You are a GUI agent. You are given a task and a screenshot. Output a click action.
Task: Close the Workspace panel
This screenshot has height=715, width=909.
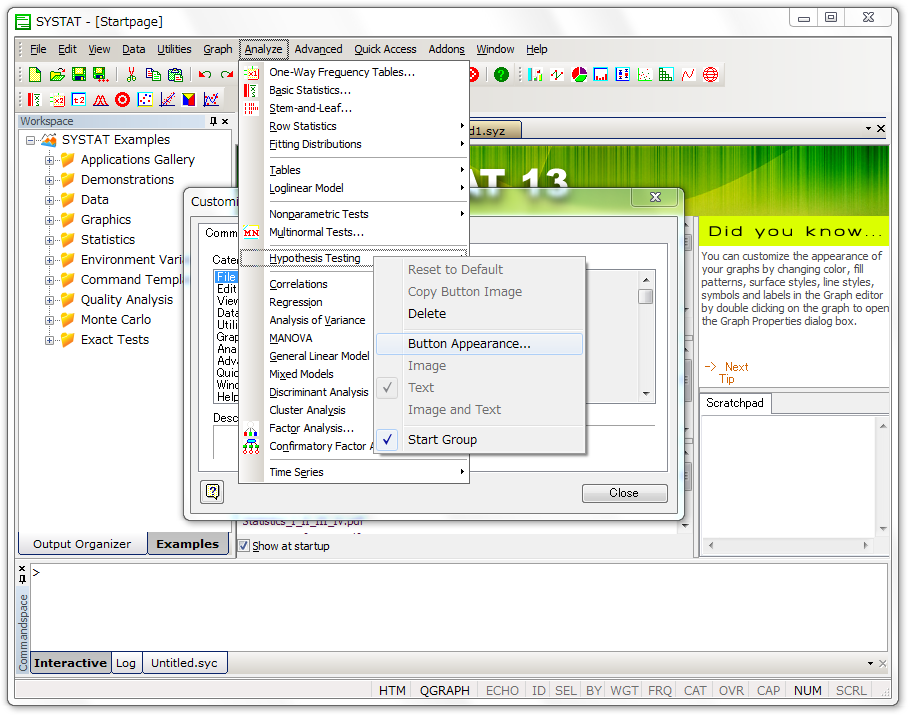226,121
